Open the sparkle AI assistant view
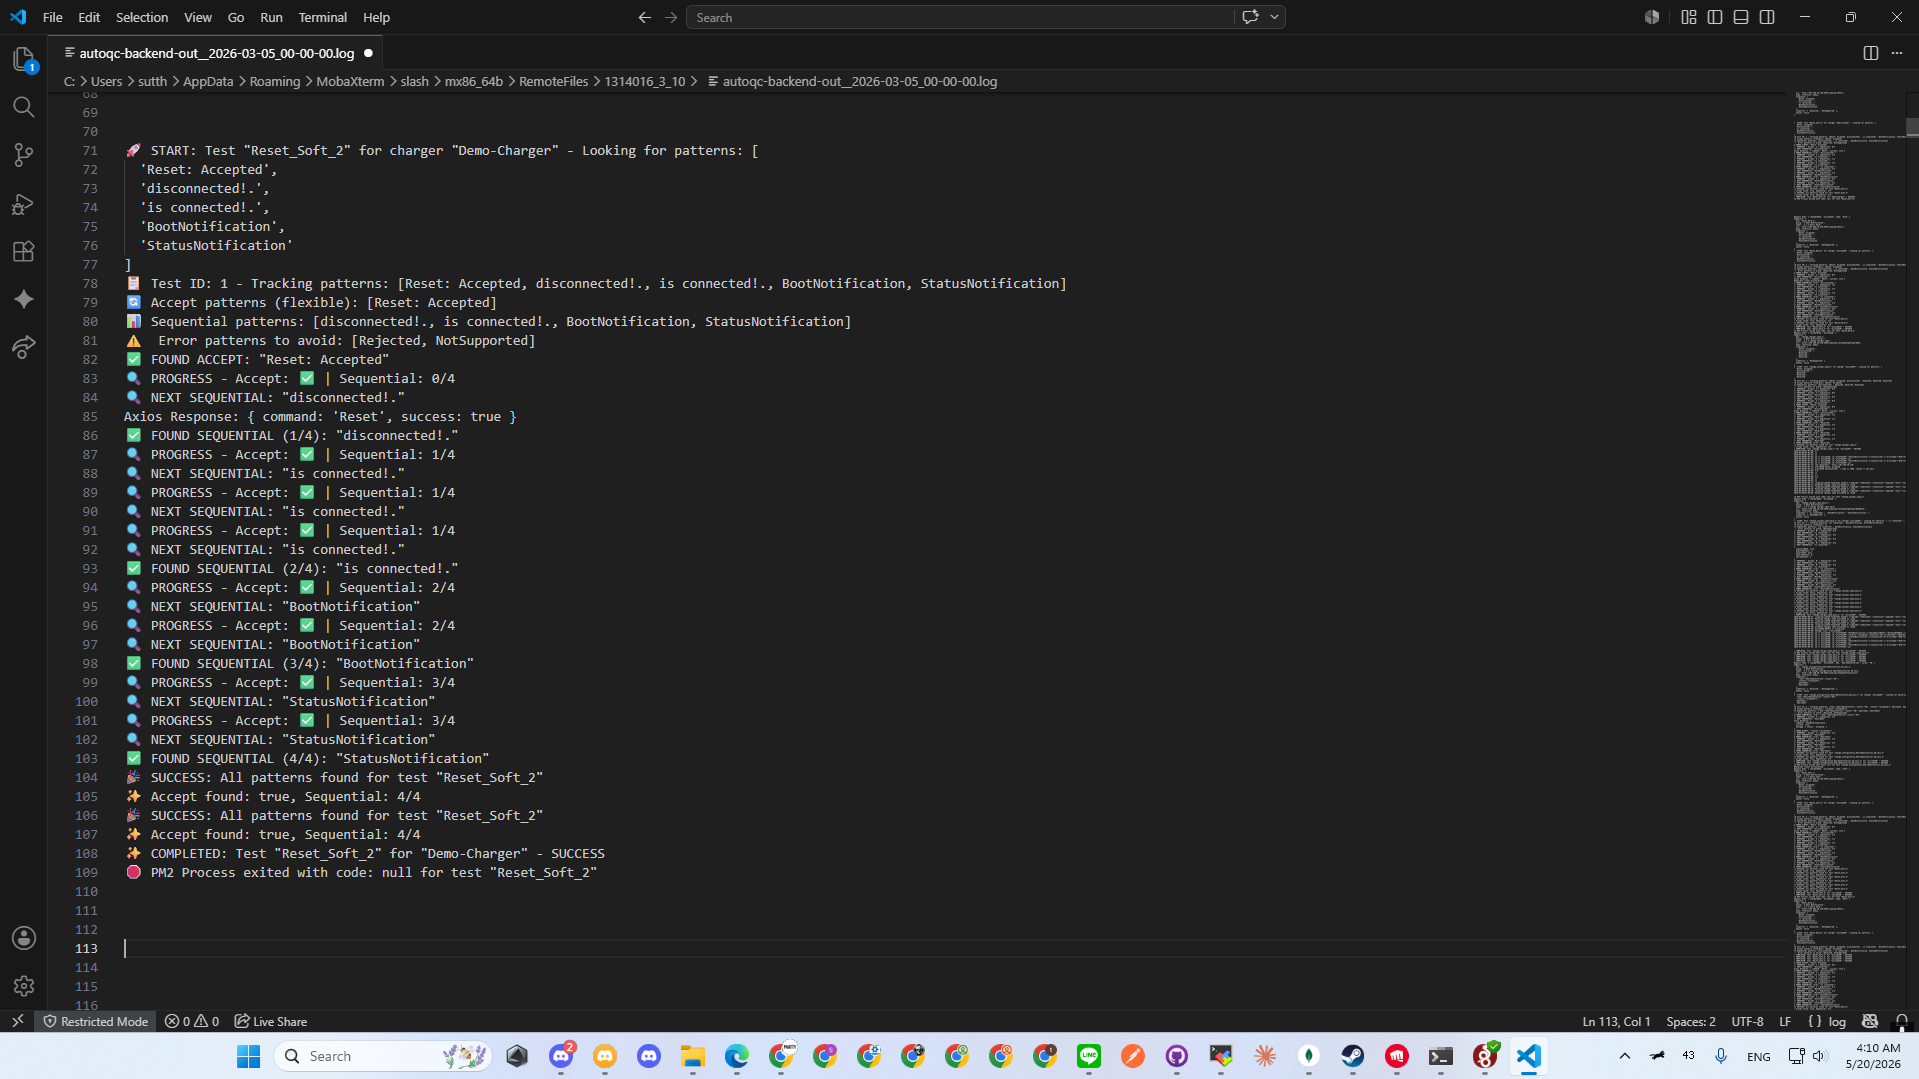 pyautogui.click(x=24, y=299)
